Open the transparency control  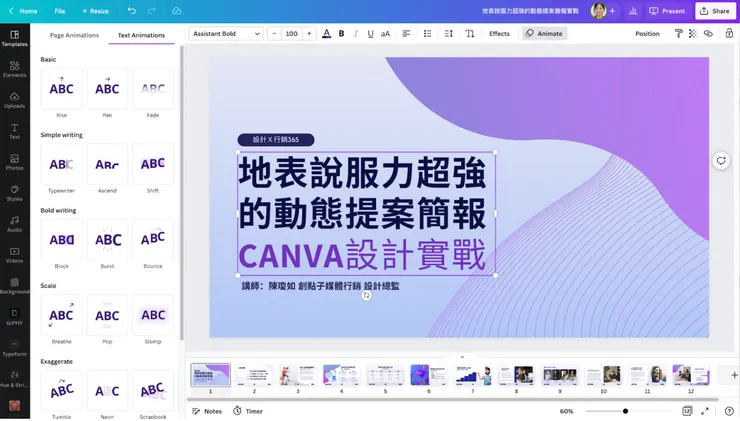point(693,34)
